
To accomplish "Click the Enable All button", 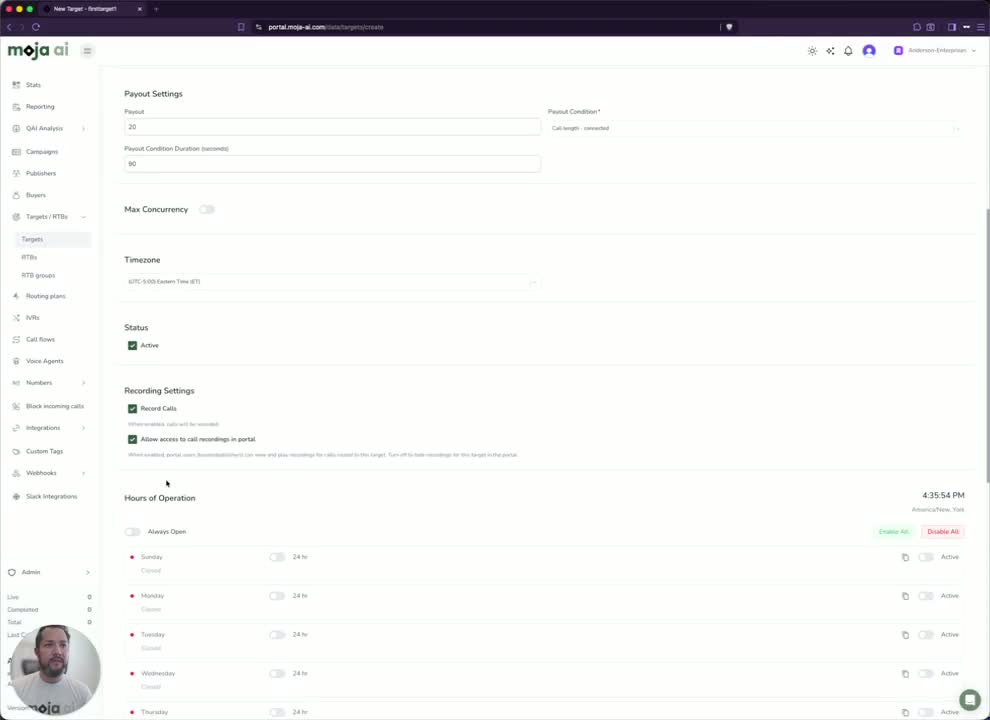I will tap(893, 532).
